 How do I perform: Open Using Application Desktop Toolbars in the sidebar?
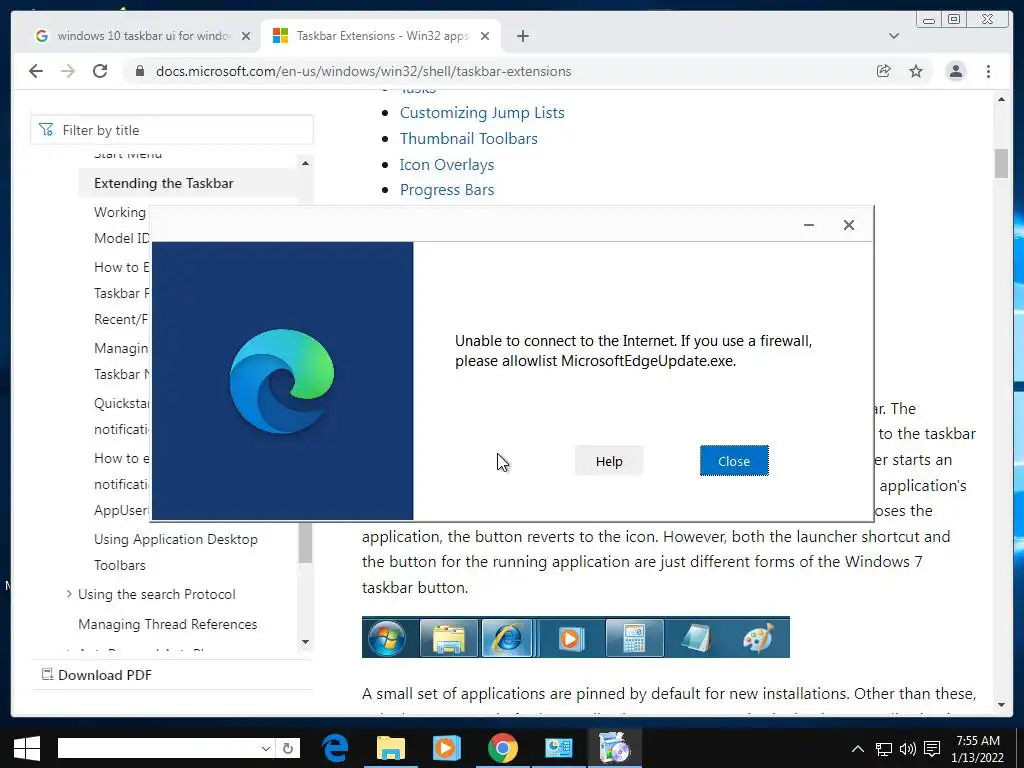(176, 552)
